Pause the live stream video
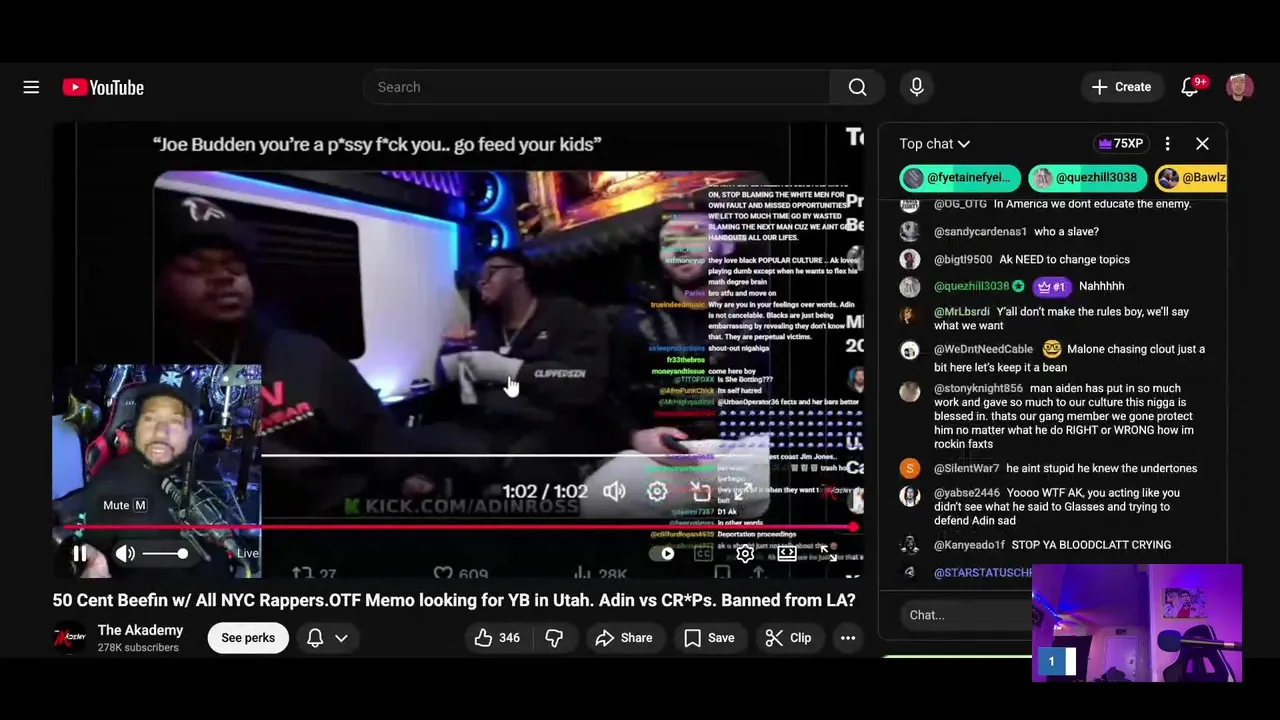Viewport: 1280px width, 720px height. (x=80, y=553)
